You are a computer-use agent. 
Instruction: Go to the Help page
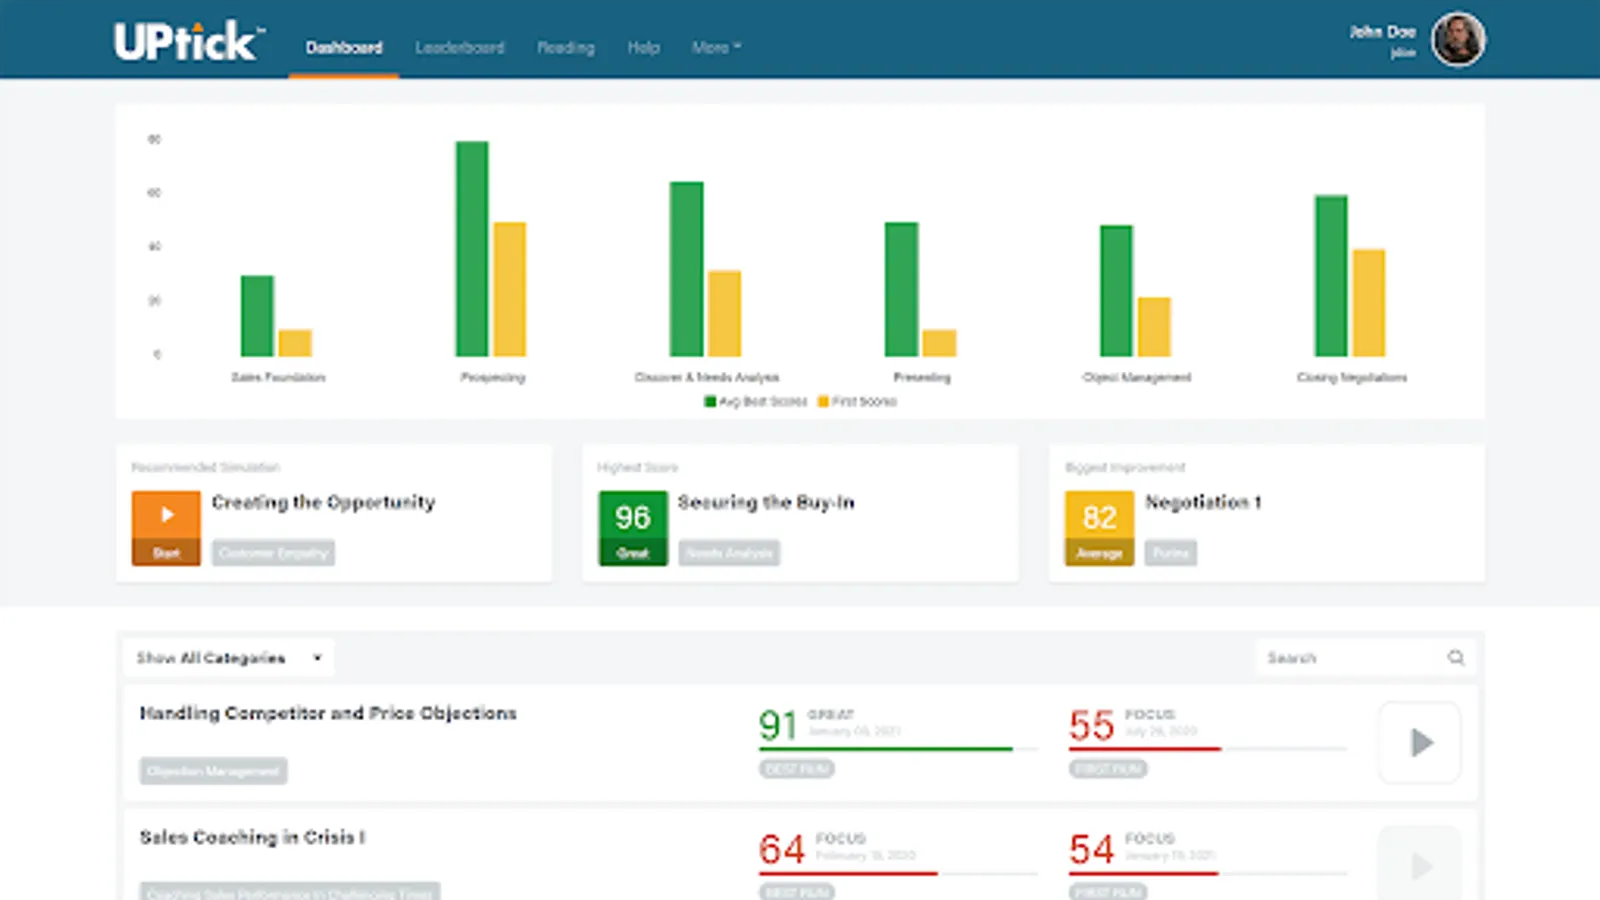click(643, 47)
